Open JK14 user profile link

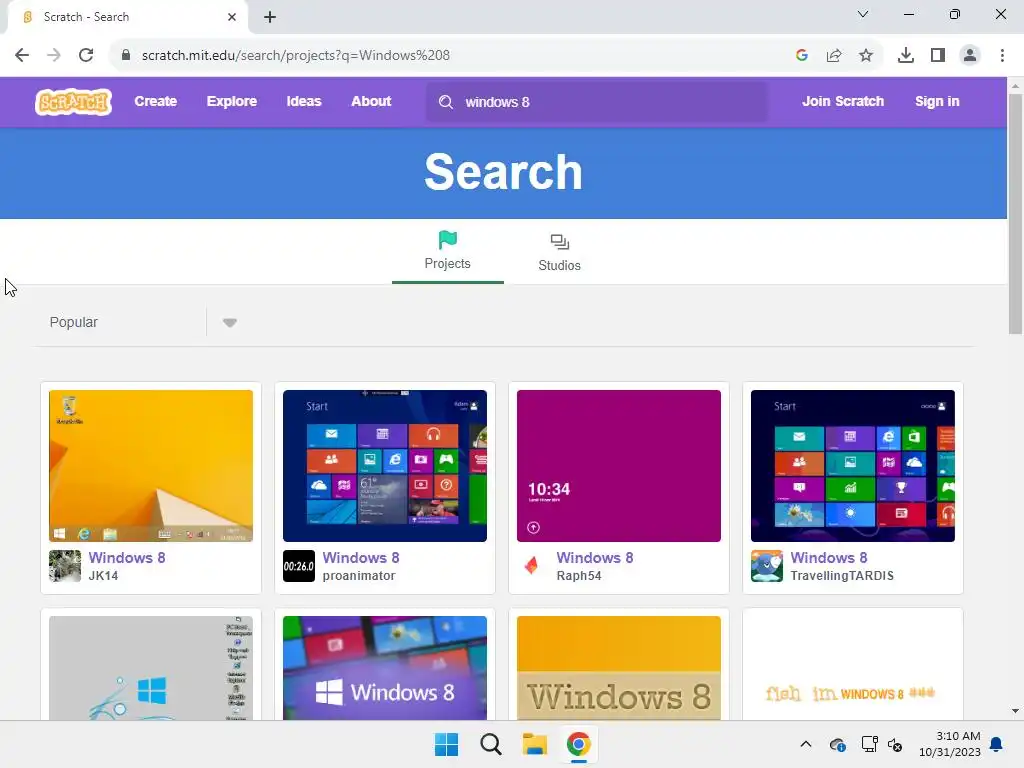[103, 575]
